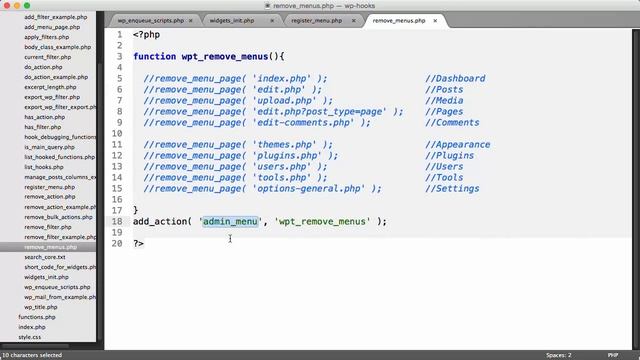Open export_wp_filter.php in sidebar

pyautogui.click(x=52, y=97)
